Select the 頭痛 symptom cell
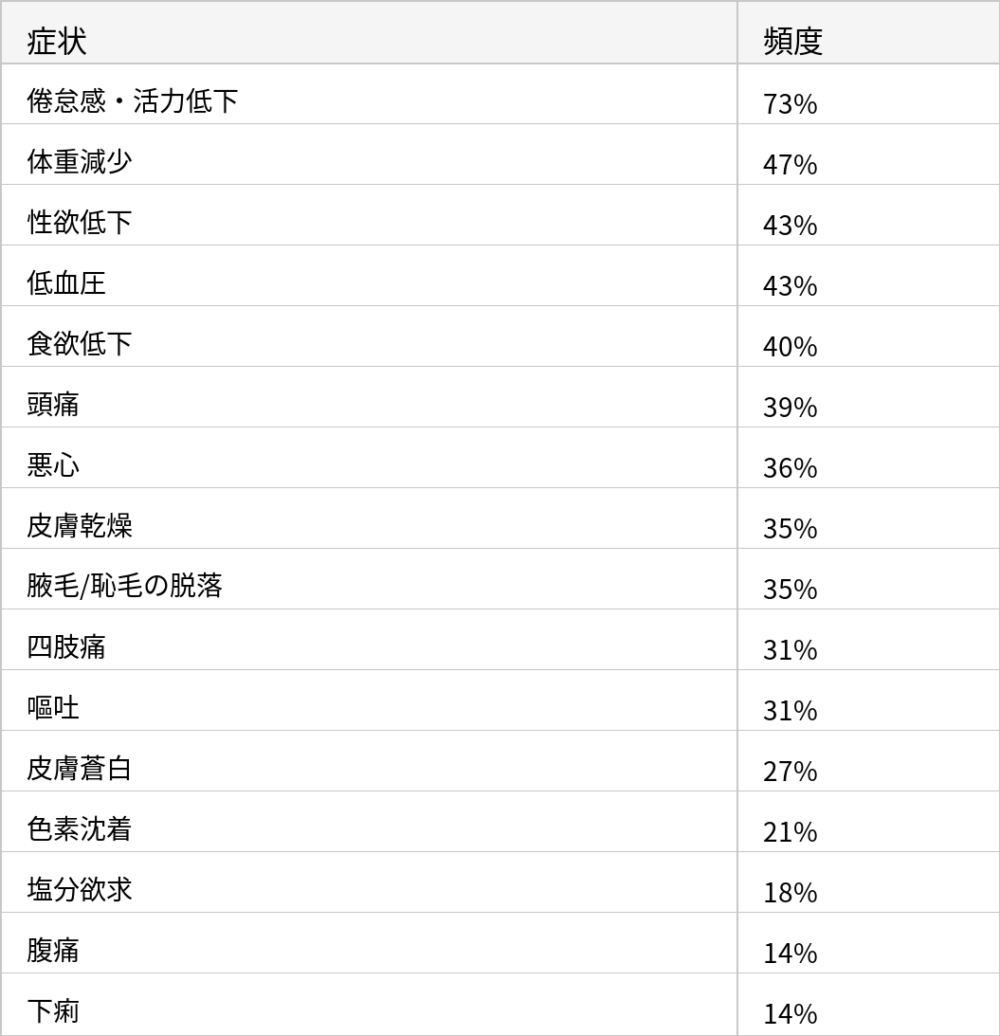 (x=53, y=404)
